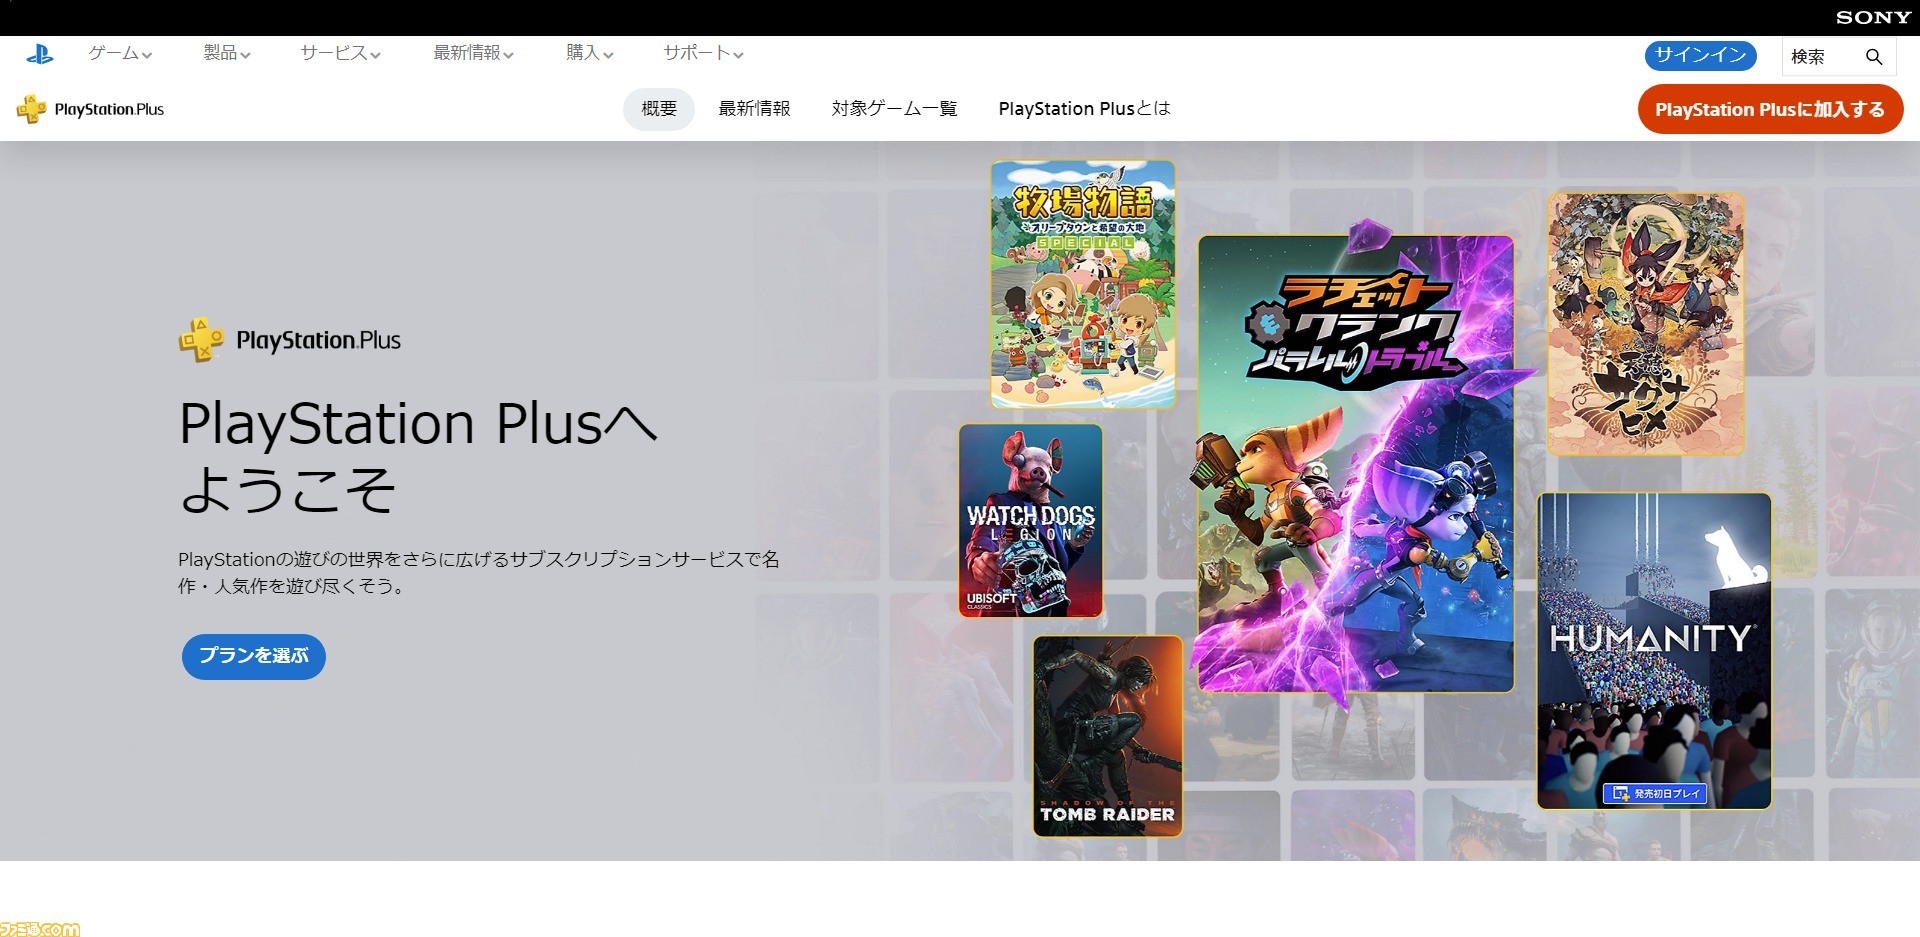Open the HUMANITY game cover
The width and height of the screenshot is (1920, 937).
tap(1654, 650)
